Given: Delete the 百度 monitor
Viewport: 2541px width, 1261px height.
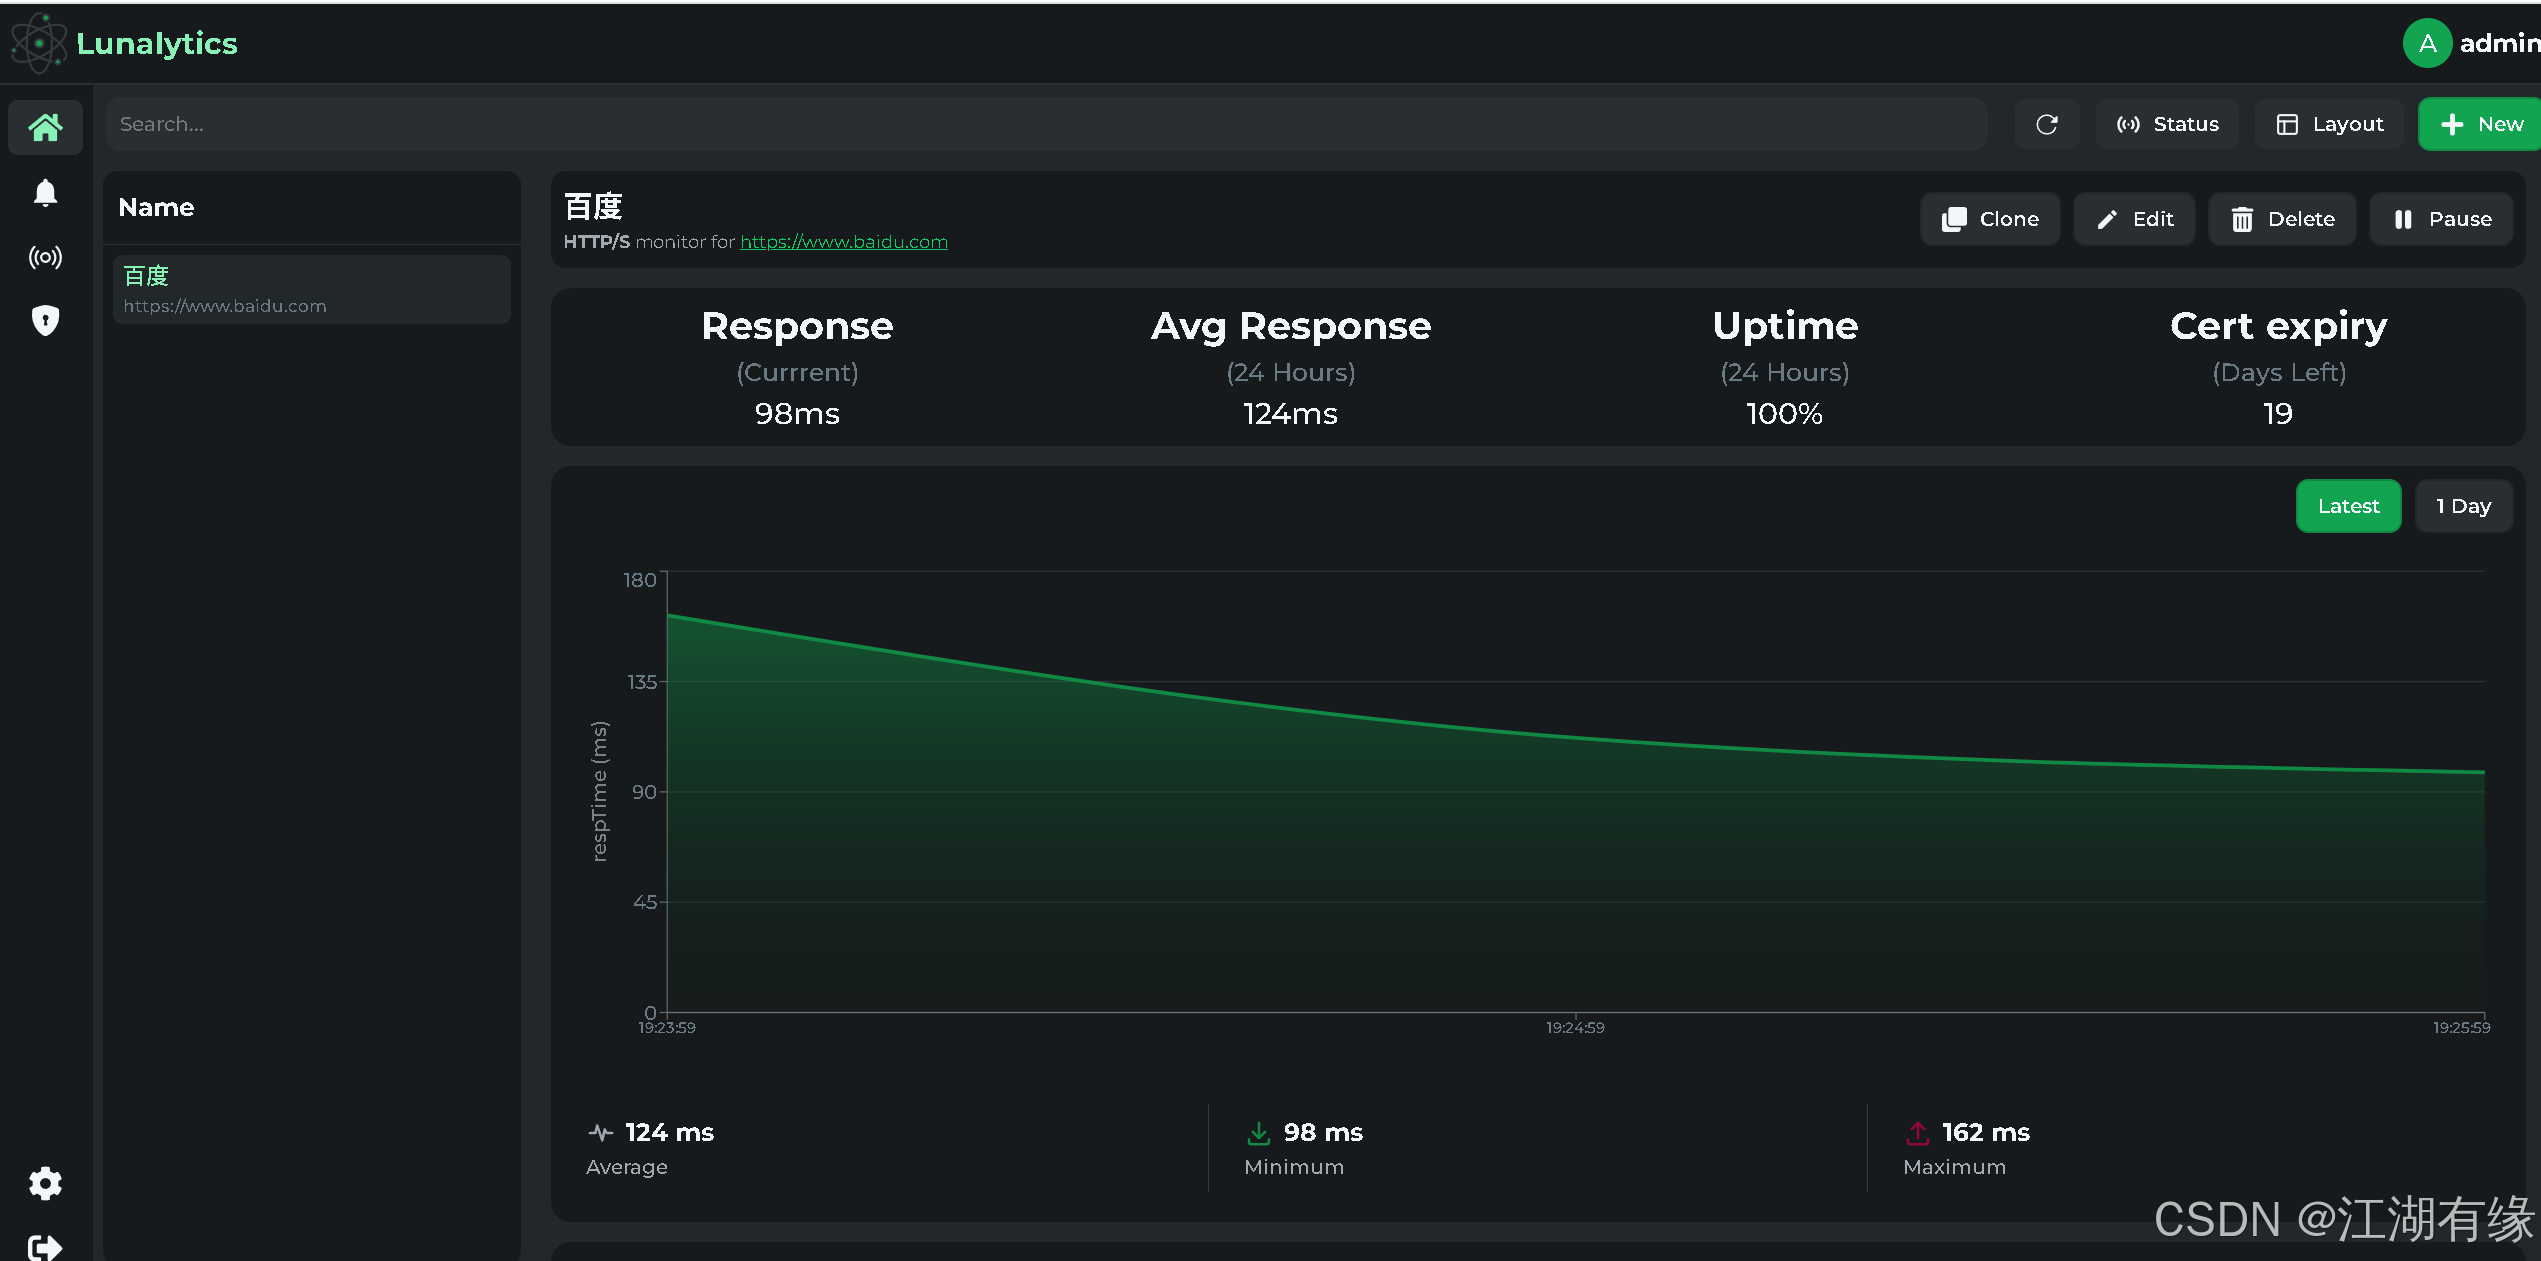Looking at the screenshot, I should pos(2282,219).
